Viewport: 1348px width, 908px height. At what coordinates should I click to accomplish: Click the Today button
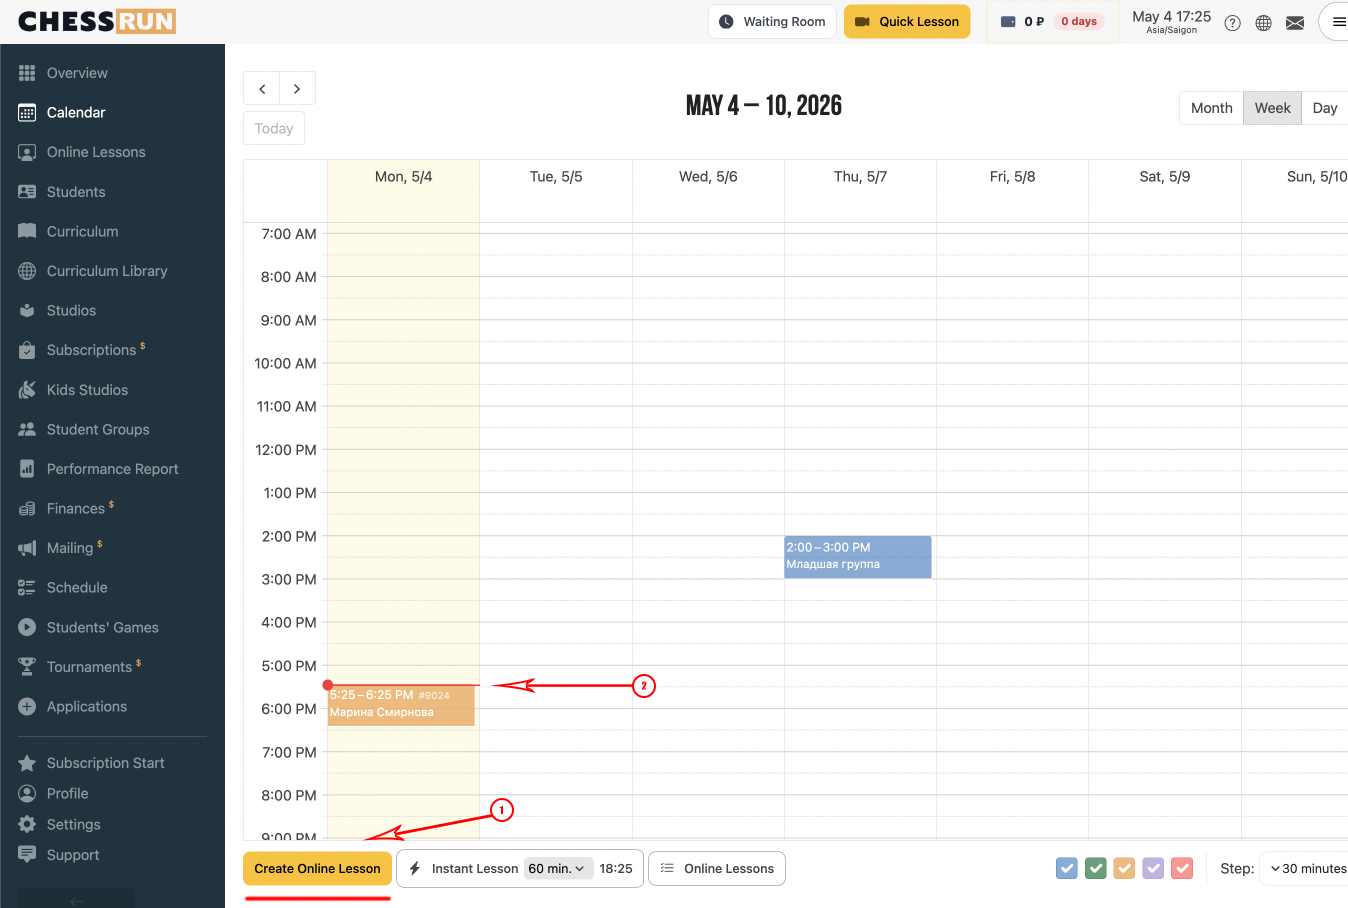click(274, 128)
